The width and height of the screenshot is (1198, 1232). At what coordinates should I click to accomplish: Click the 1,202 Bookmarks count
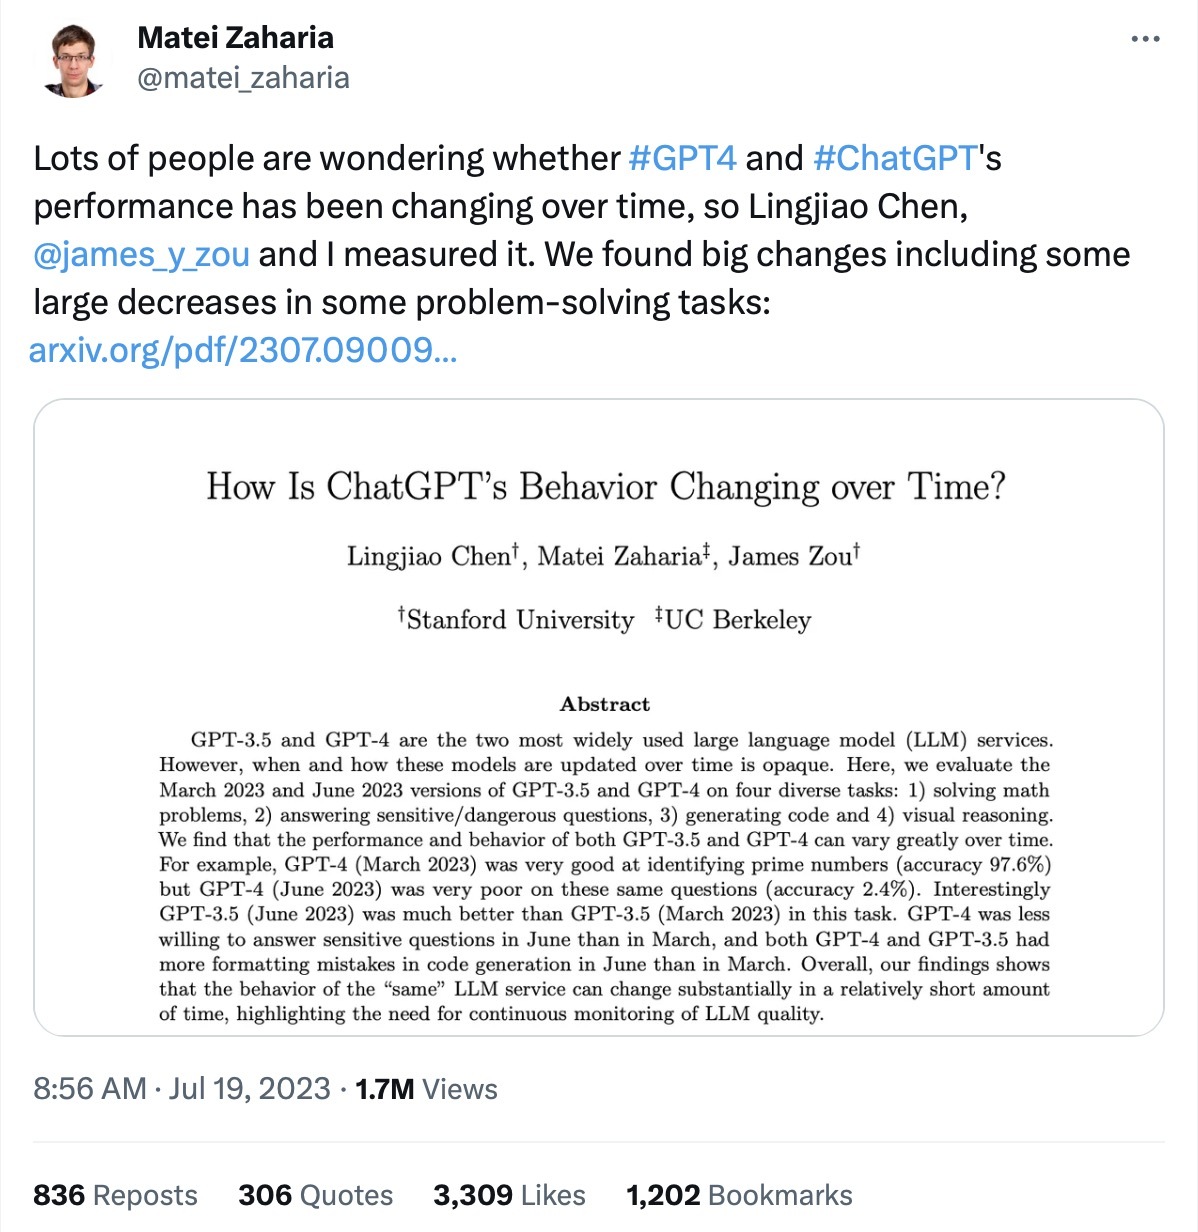point(739,1195)
